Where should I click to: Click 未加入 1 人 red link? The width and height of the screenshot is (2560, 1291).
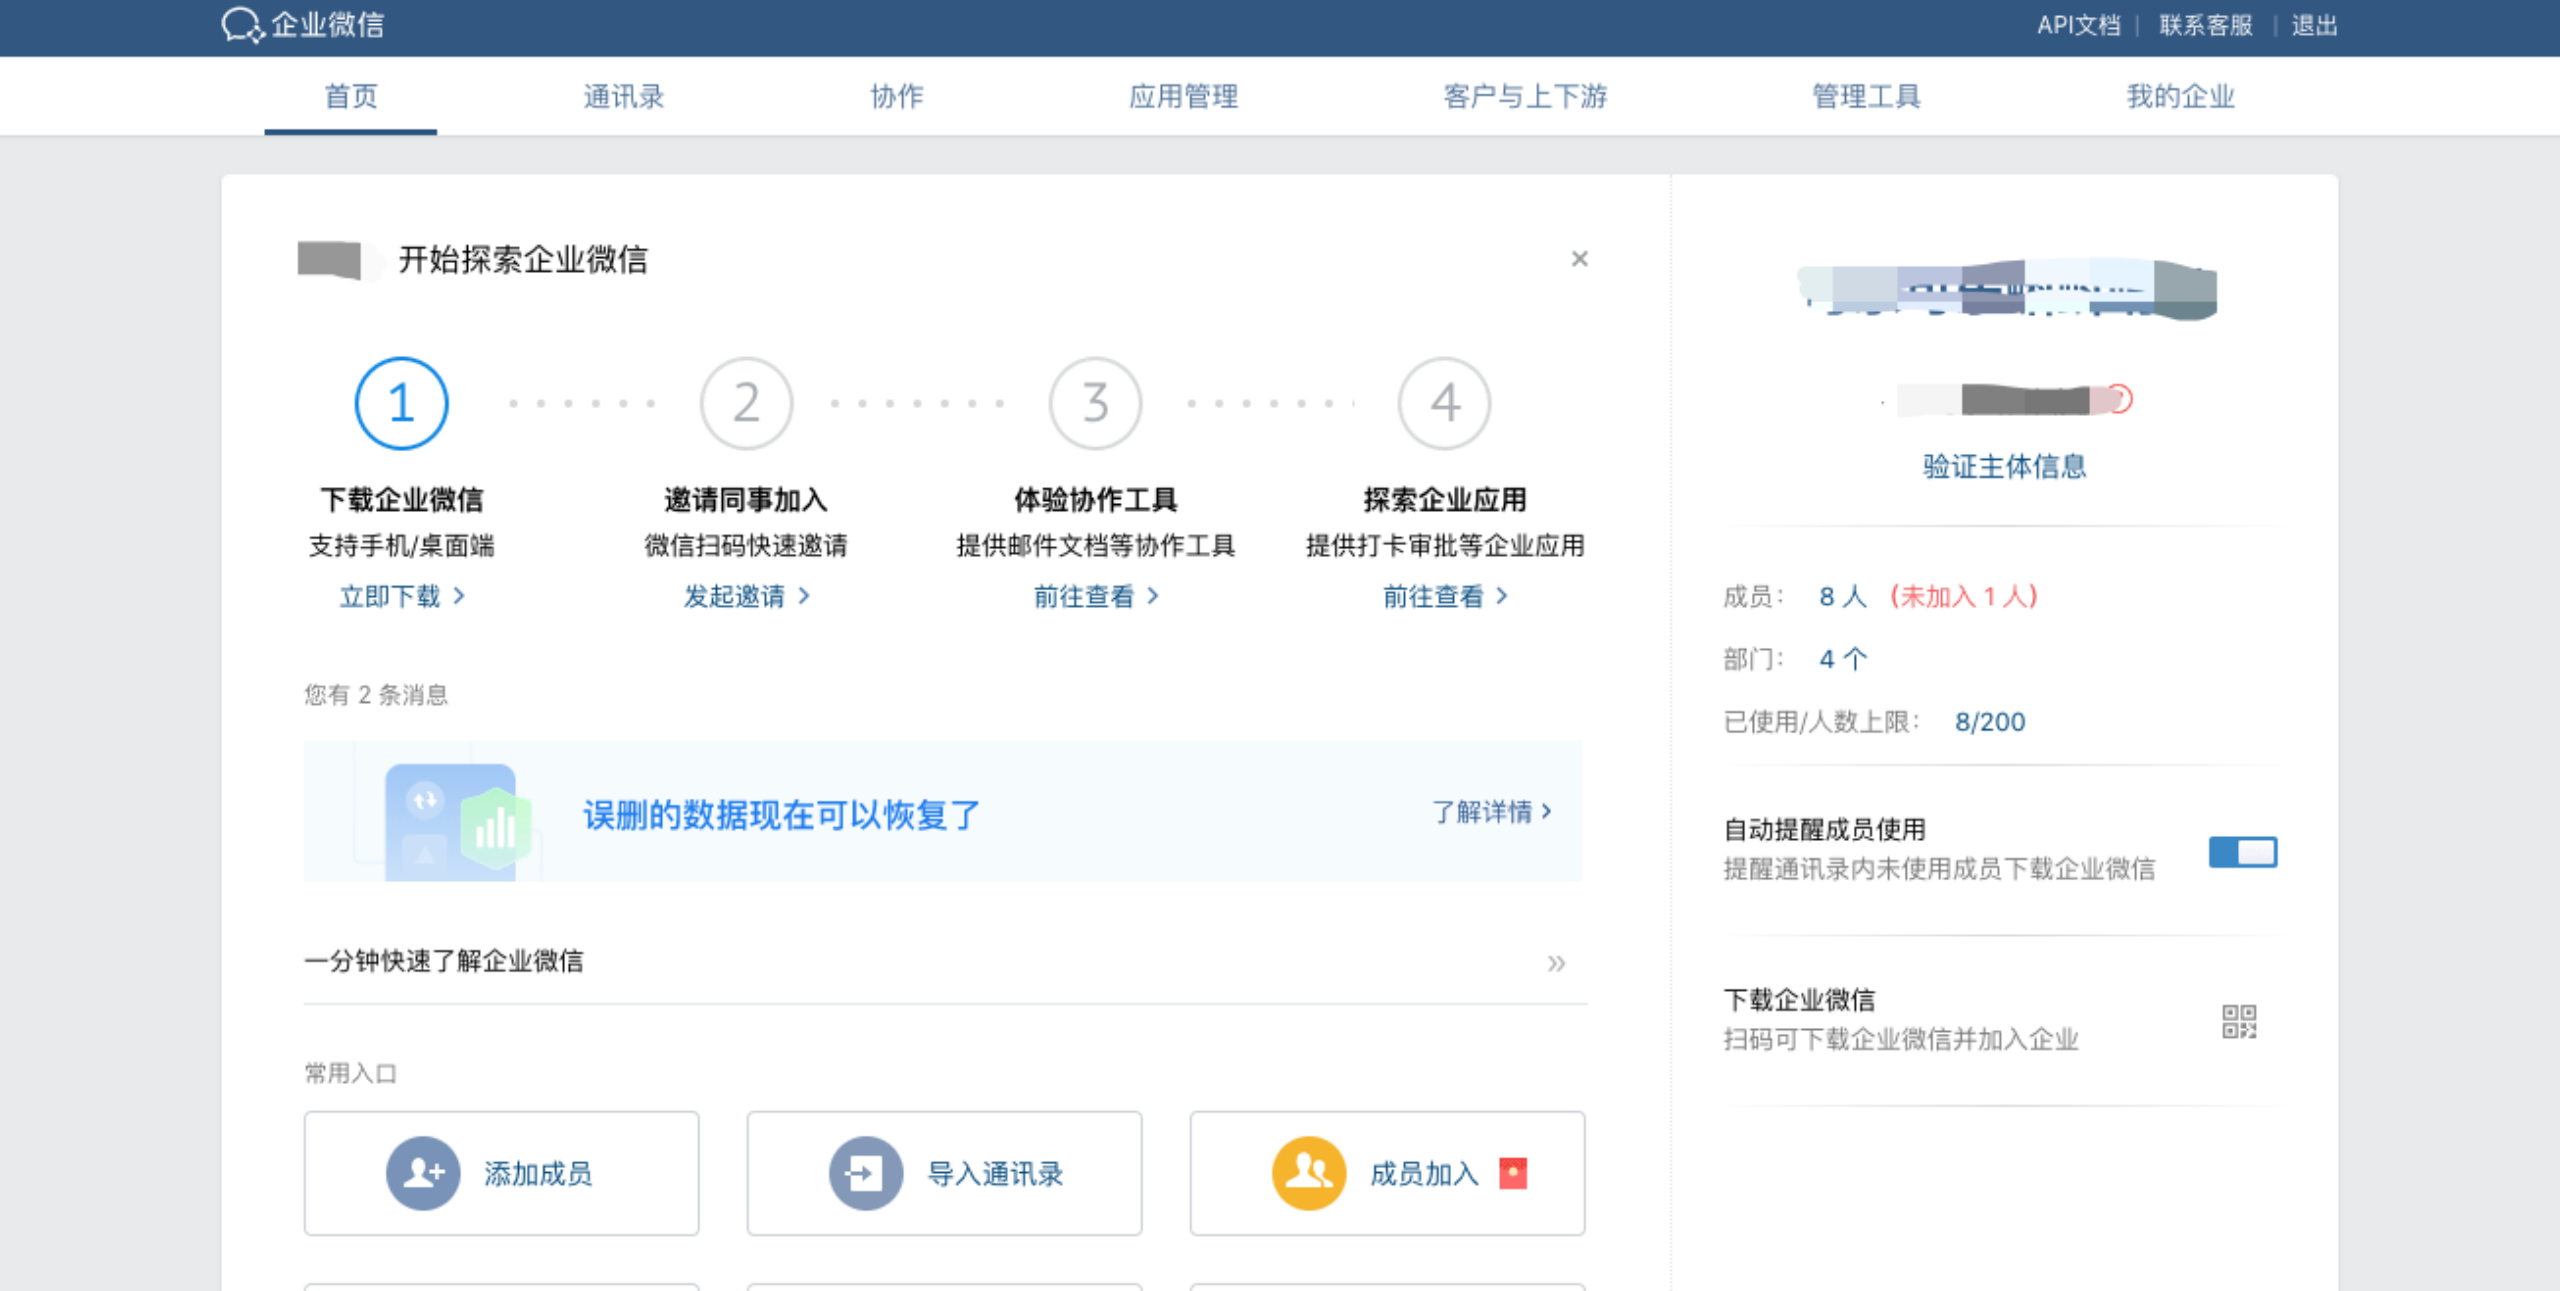(1964, 597)
